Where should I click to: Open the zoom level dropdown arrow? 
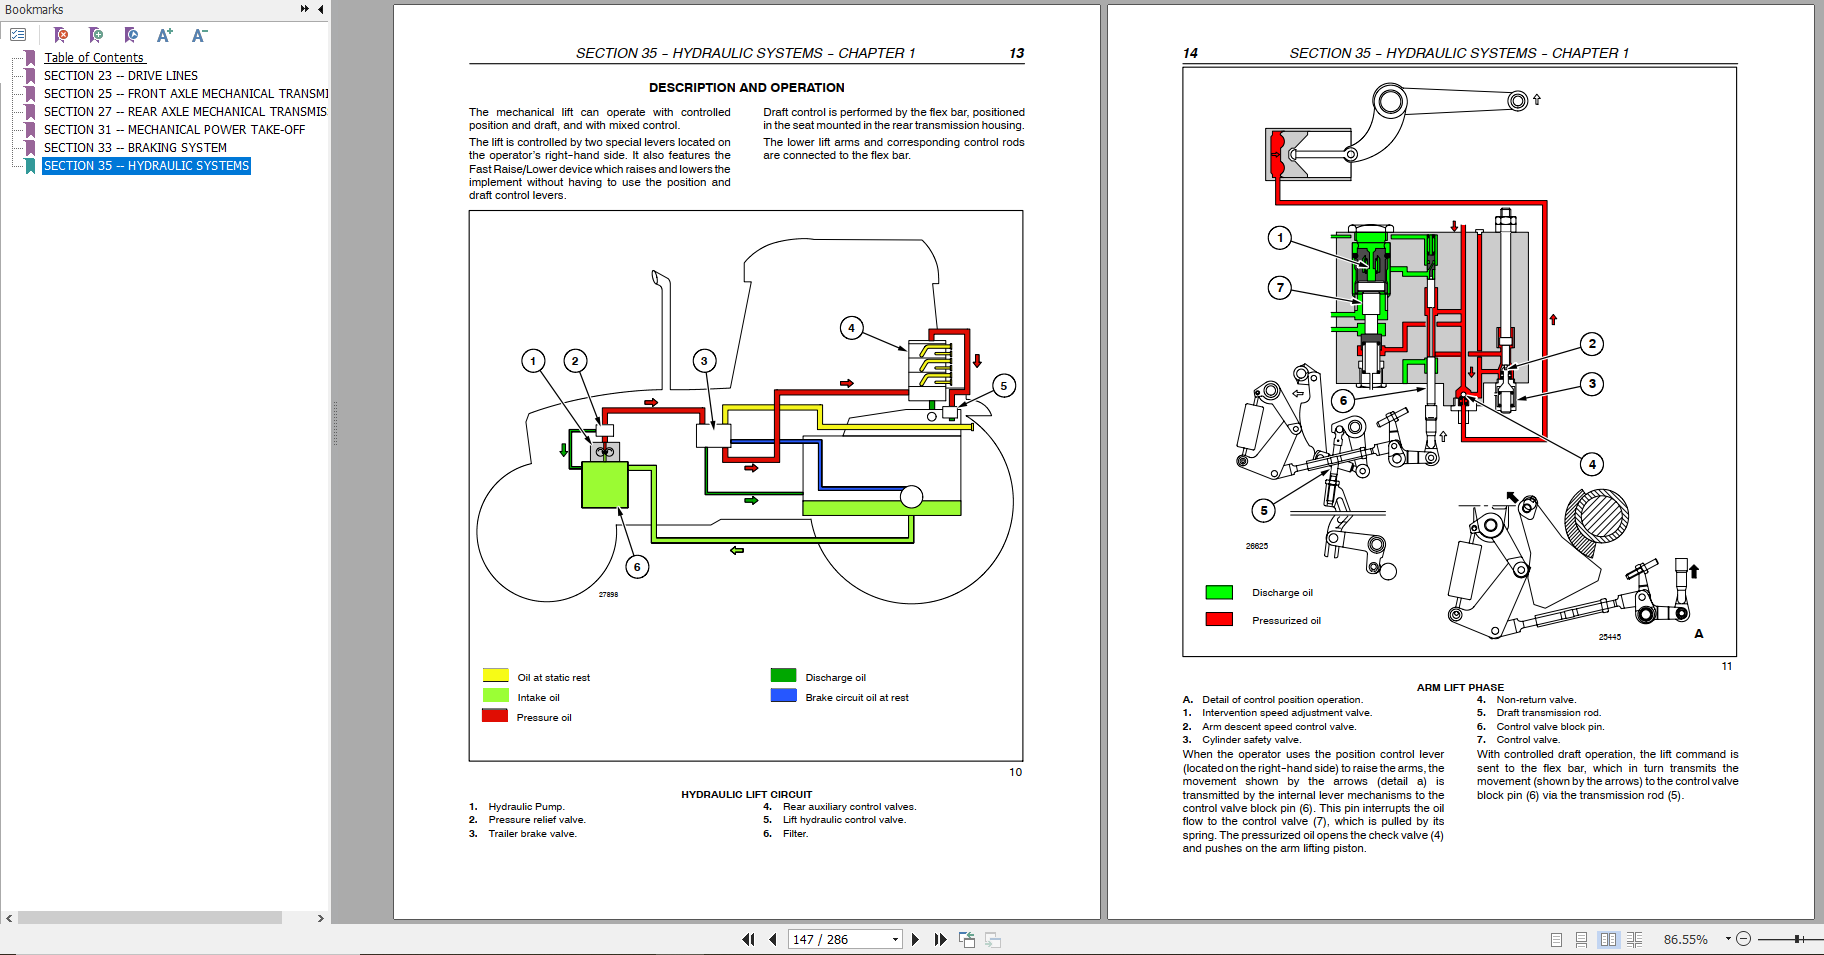coord(1728,939)
